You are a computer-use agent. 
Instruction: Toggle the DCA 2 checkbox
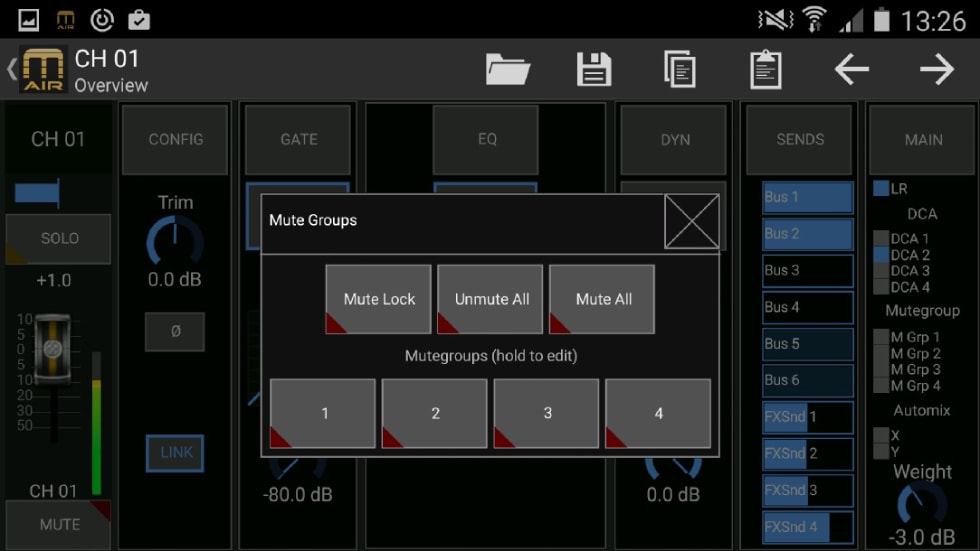click(x=881, y=255)
